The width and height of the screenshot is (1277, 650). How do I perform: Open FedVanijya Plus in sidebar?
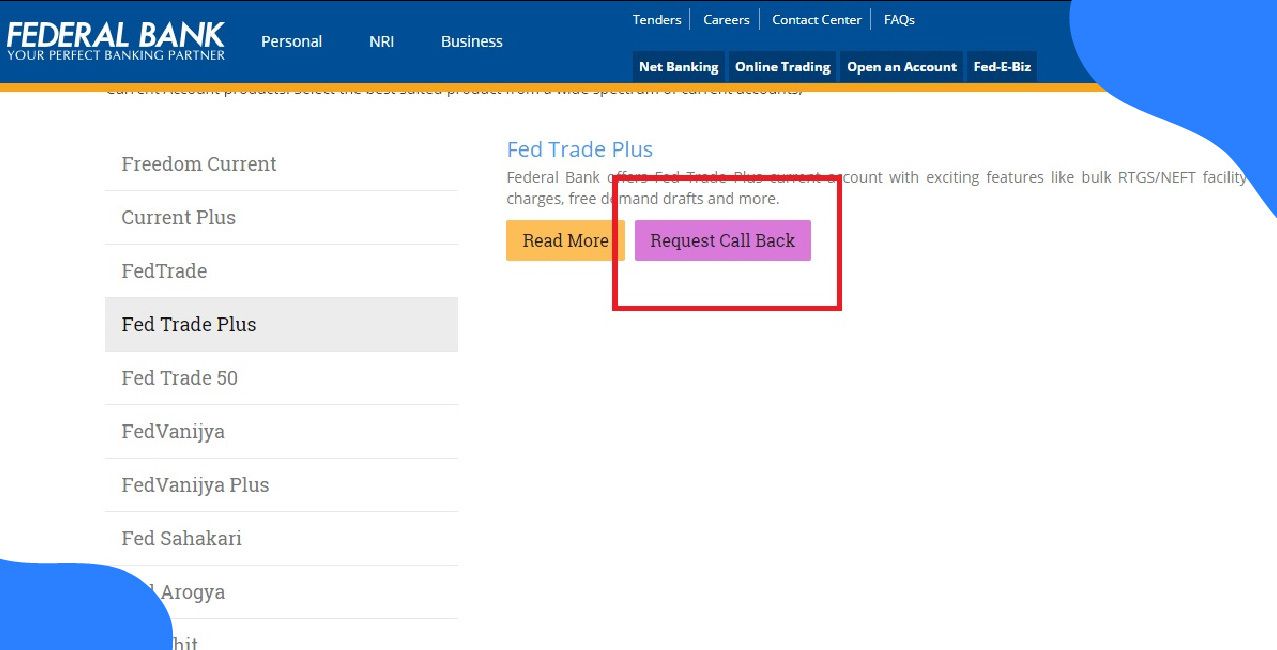[195, 485]
